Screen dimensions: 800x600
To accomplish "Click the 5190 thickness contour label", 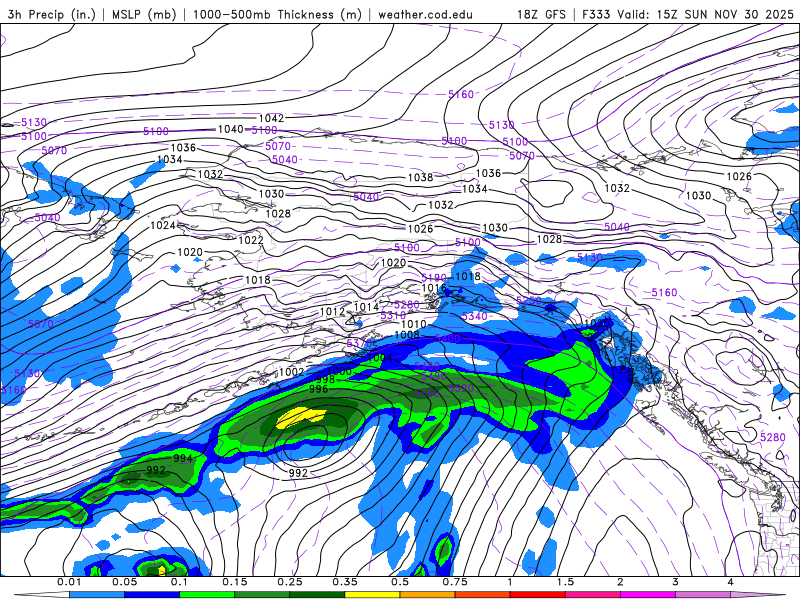I will tap(434, 278).
